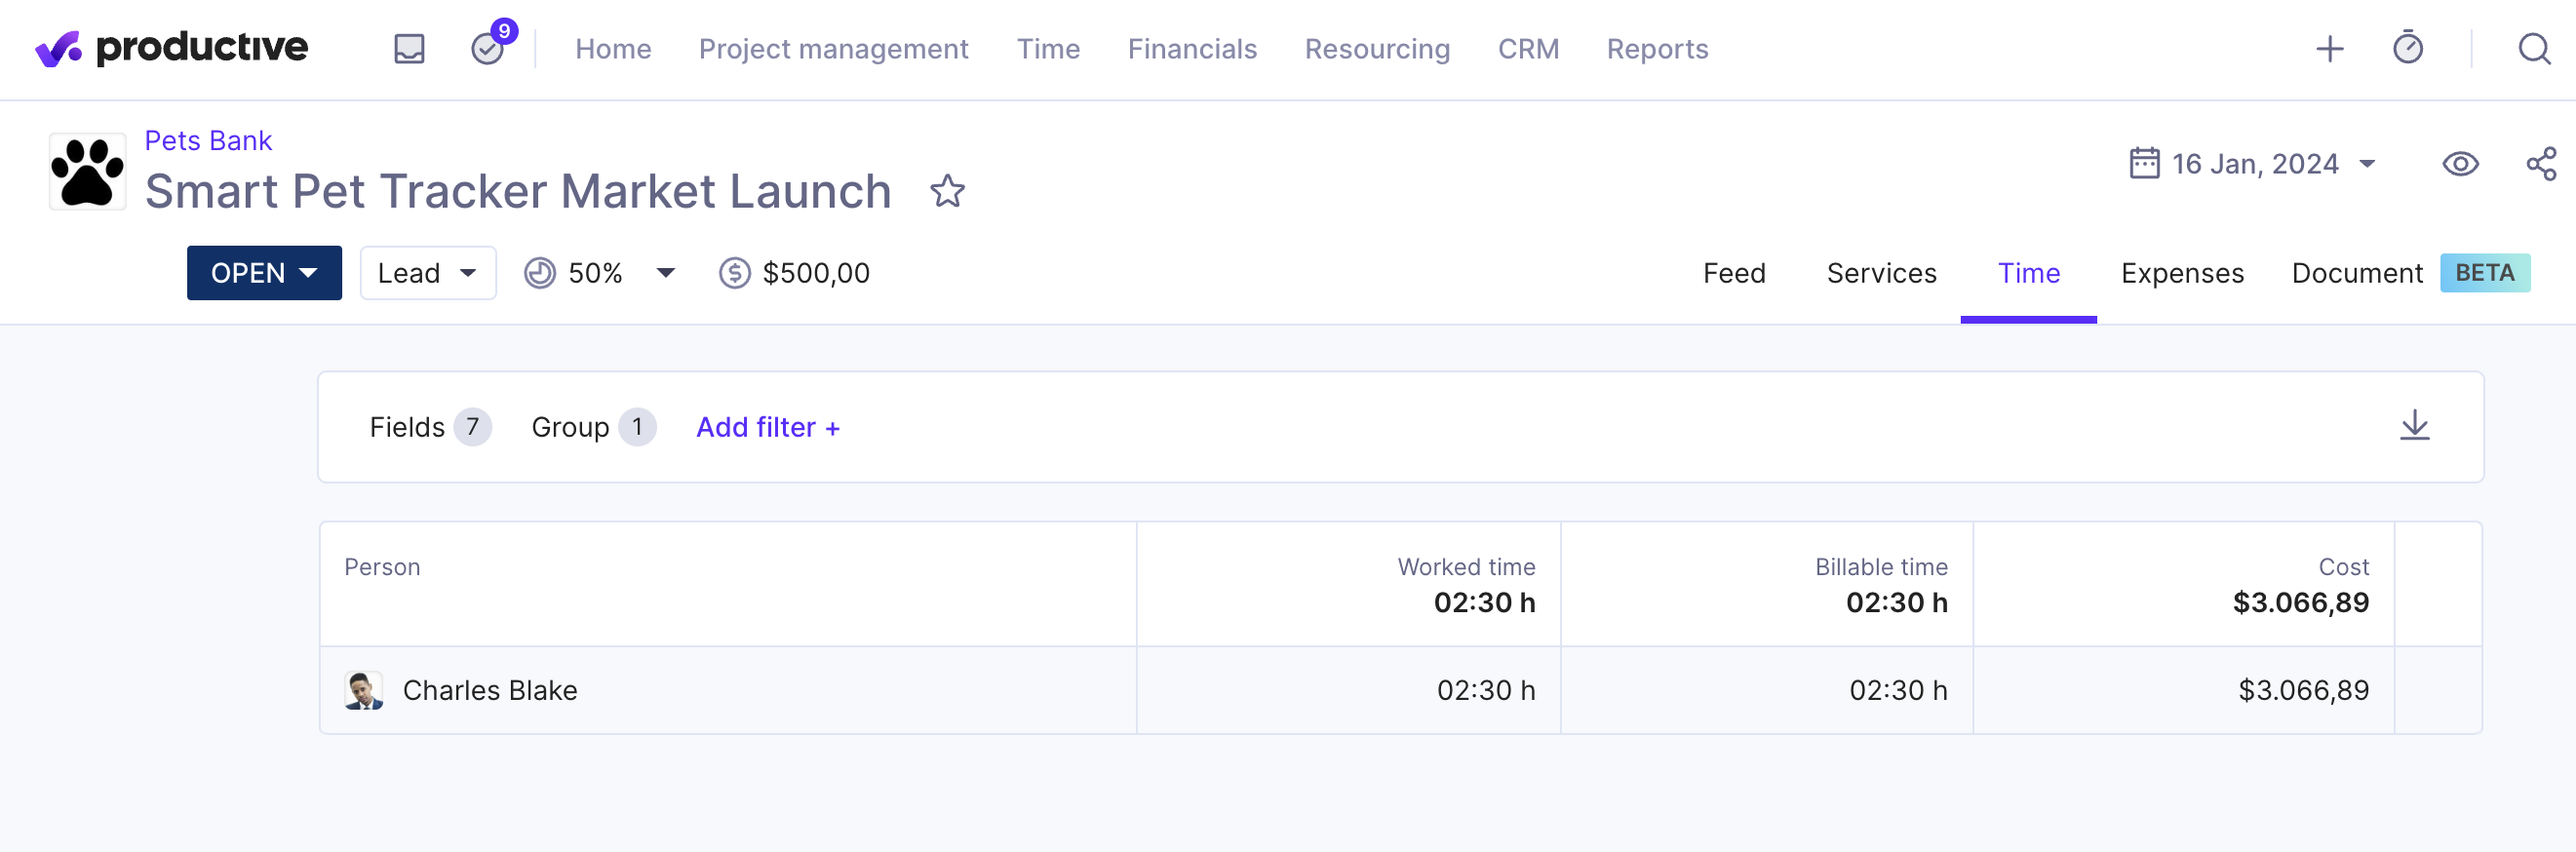2576x852 pixels.
Task: Toggle the eye watch icon
Action: click(2460, 164)
